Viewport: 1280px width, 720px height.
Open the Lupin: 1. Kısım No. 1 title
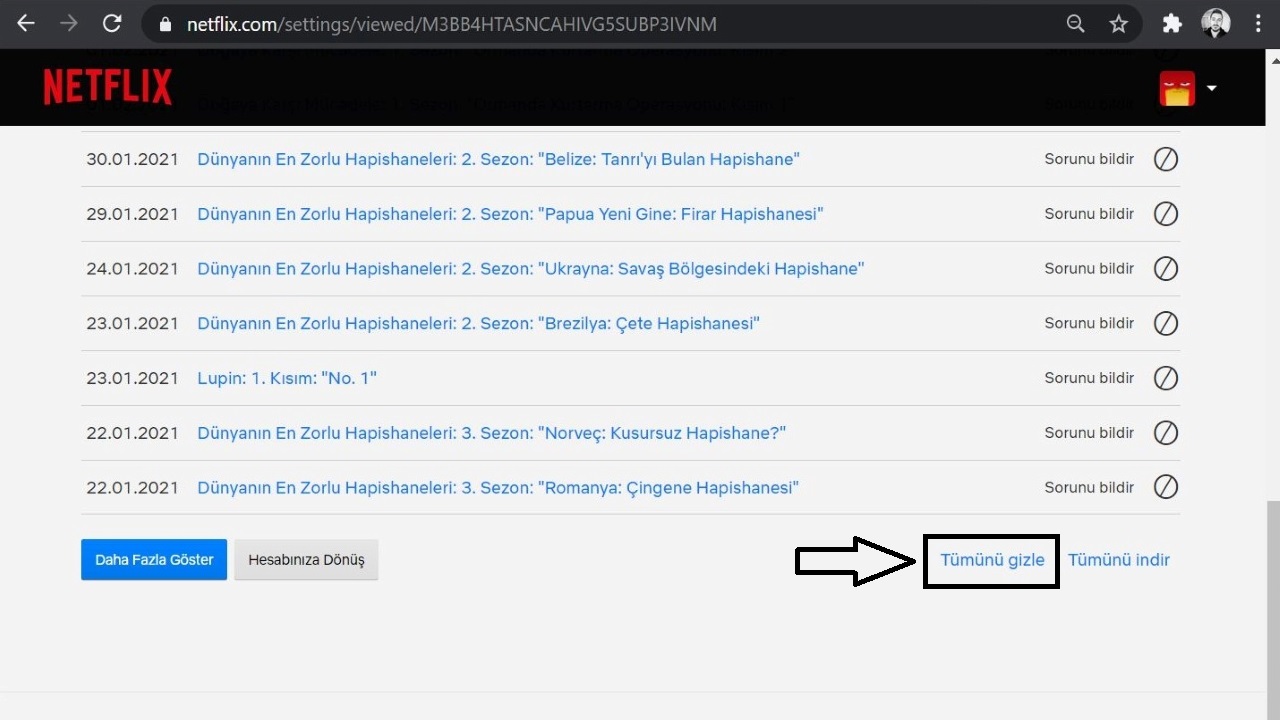287,378
